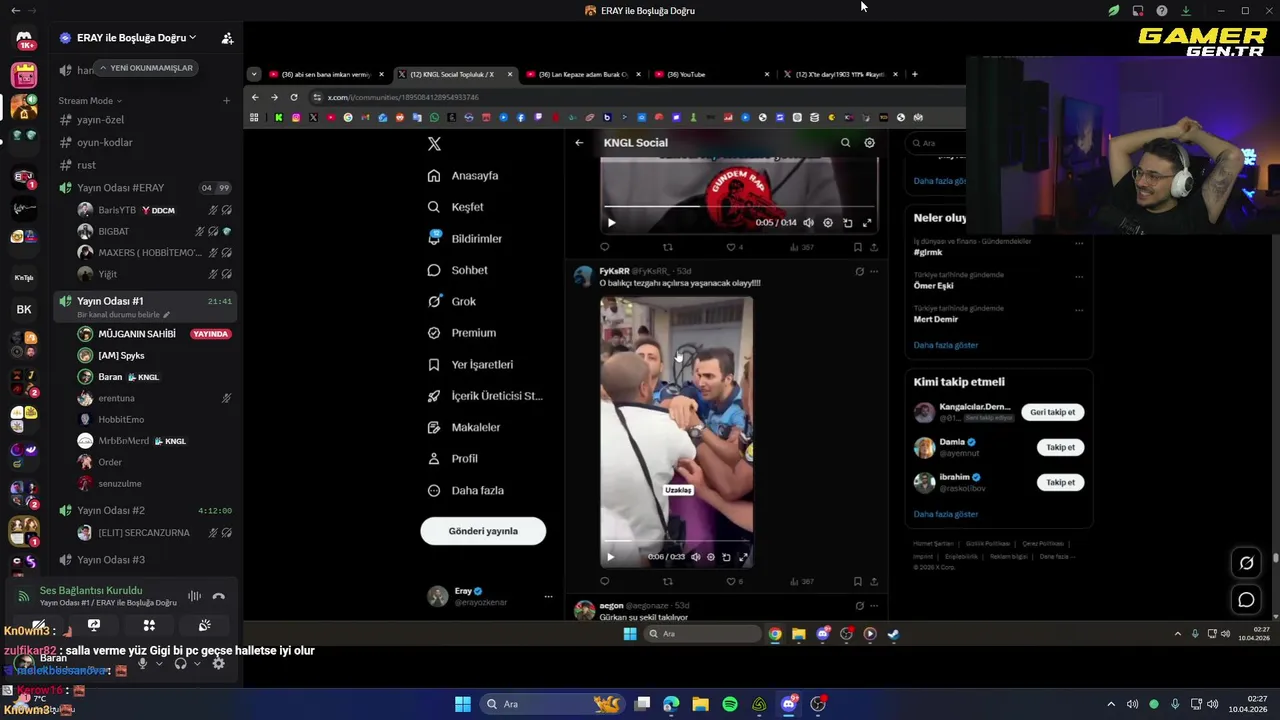Open Yer İşaretleri bookmarks page

[x=470, y=365]
